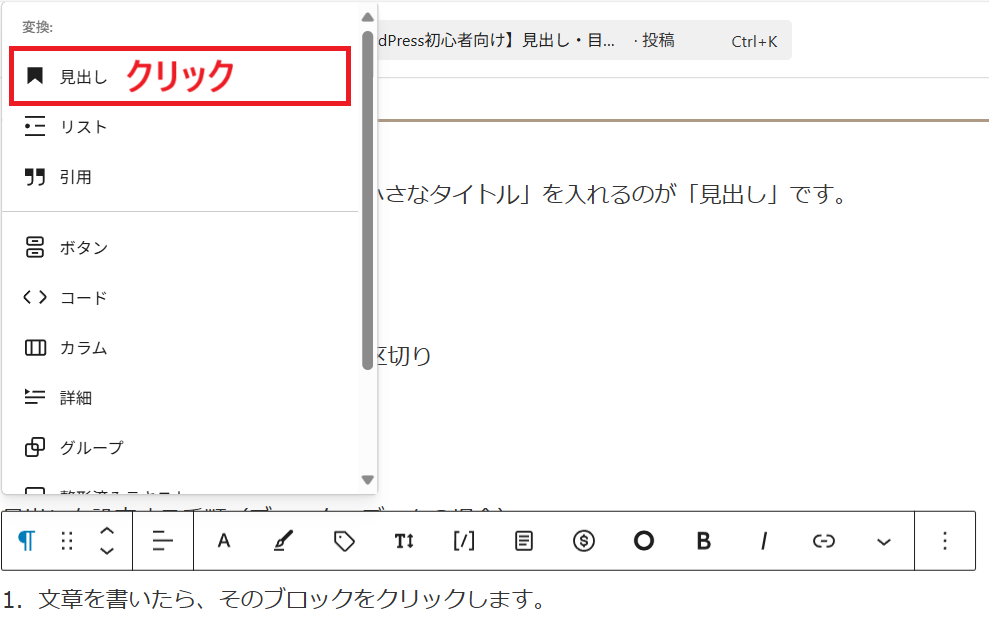This screenshot has width=989, height=637.
Task: Toggle bold formatting
Action: pyautogui.click(x=703, y=541)
